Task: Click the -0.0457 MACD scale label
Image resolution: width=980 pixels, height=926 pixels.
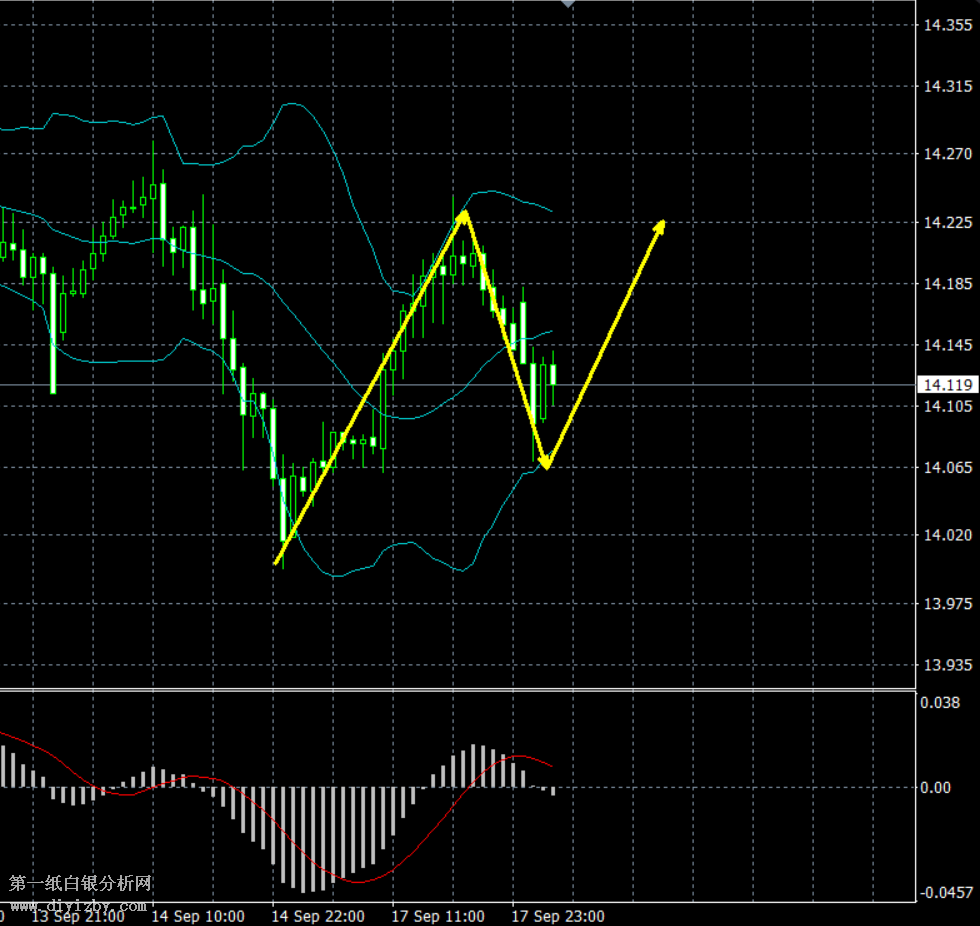Action: tap(945, 891)
